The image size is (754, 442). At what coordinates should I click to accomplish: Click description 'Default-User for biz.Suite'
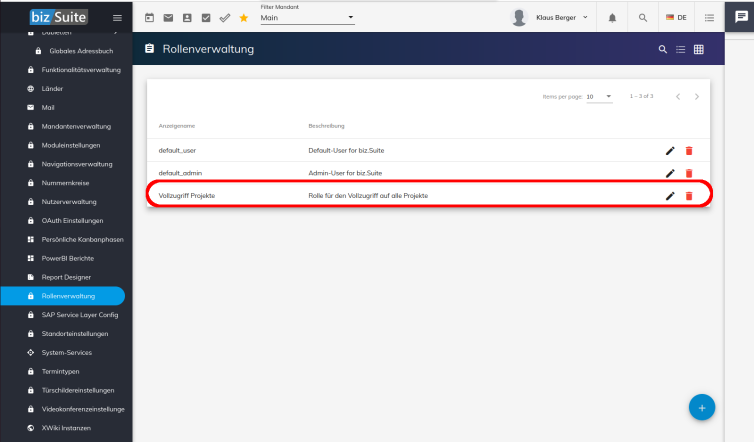click(346, 151)
